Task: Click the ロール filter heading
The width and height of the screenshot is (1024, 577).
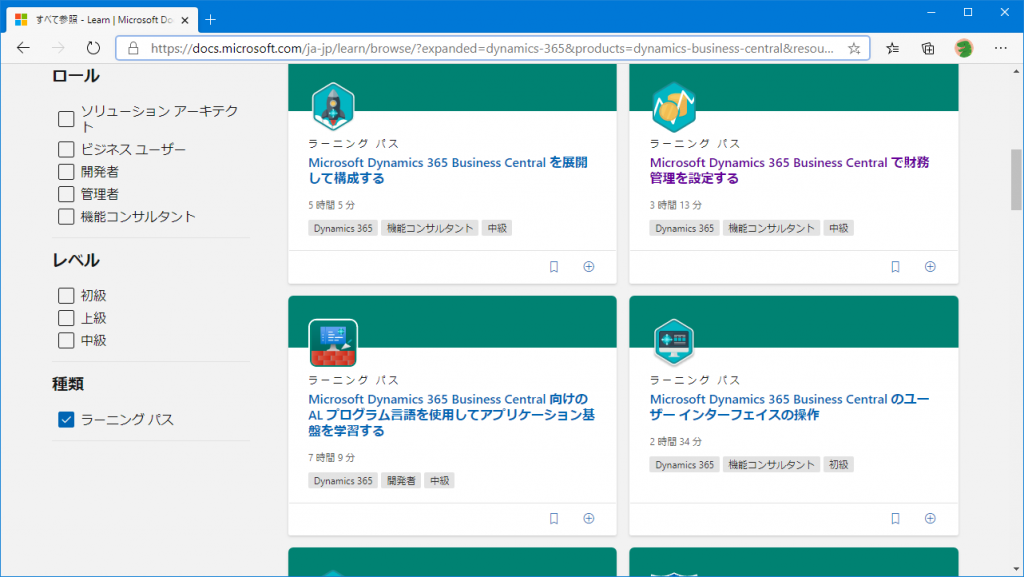Action: (x=76, y=76)
